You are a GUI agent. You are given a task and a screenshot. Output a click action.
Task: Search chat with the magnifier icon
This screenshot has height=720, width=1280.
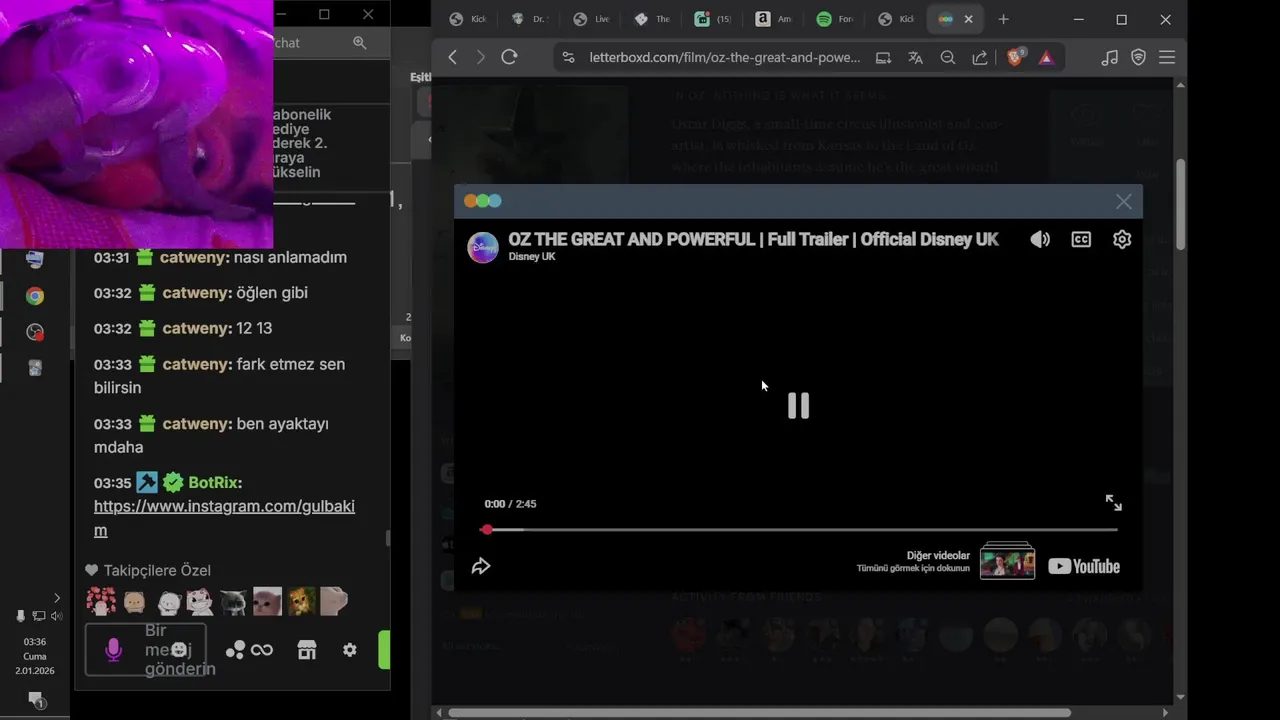click(x=360, y=43)
